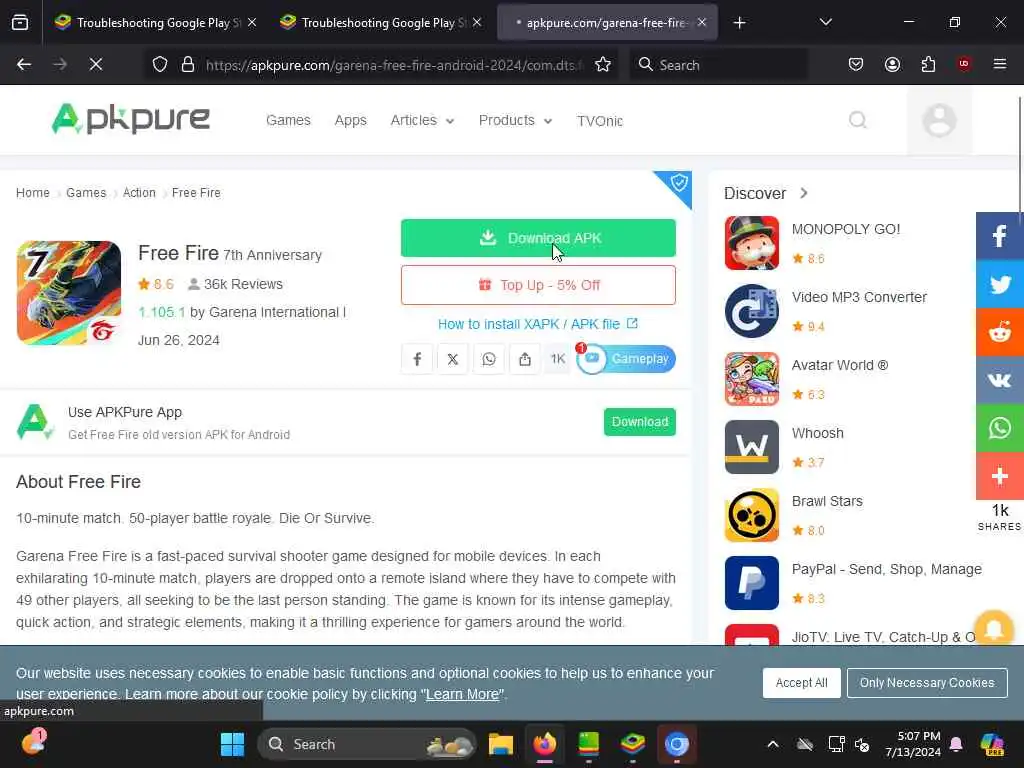Viewport: 1024px width, 768px height.
Task: Expand the Articles dropdown menu
Action: point(422,121)
